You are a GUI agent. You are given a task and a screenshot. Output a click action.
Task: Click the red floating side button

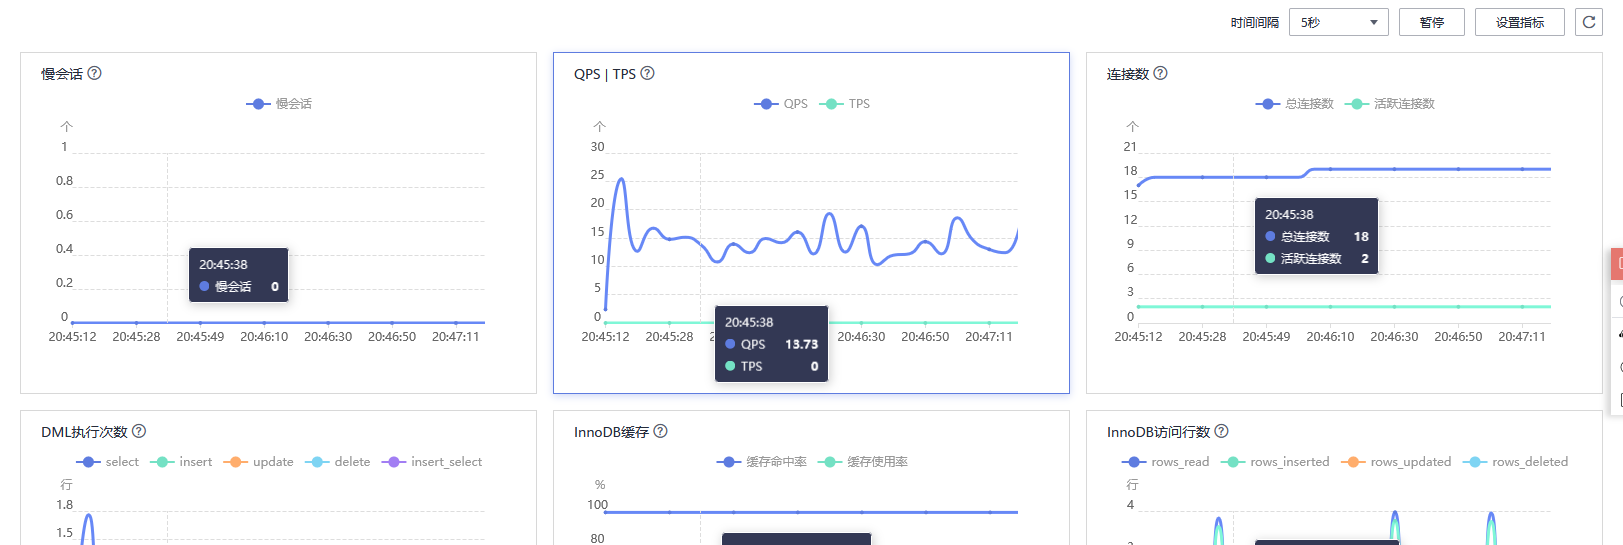click(x=1617, y=264)
